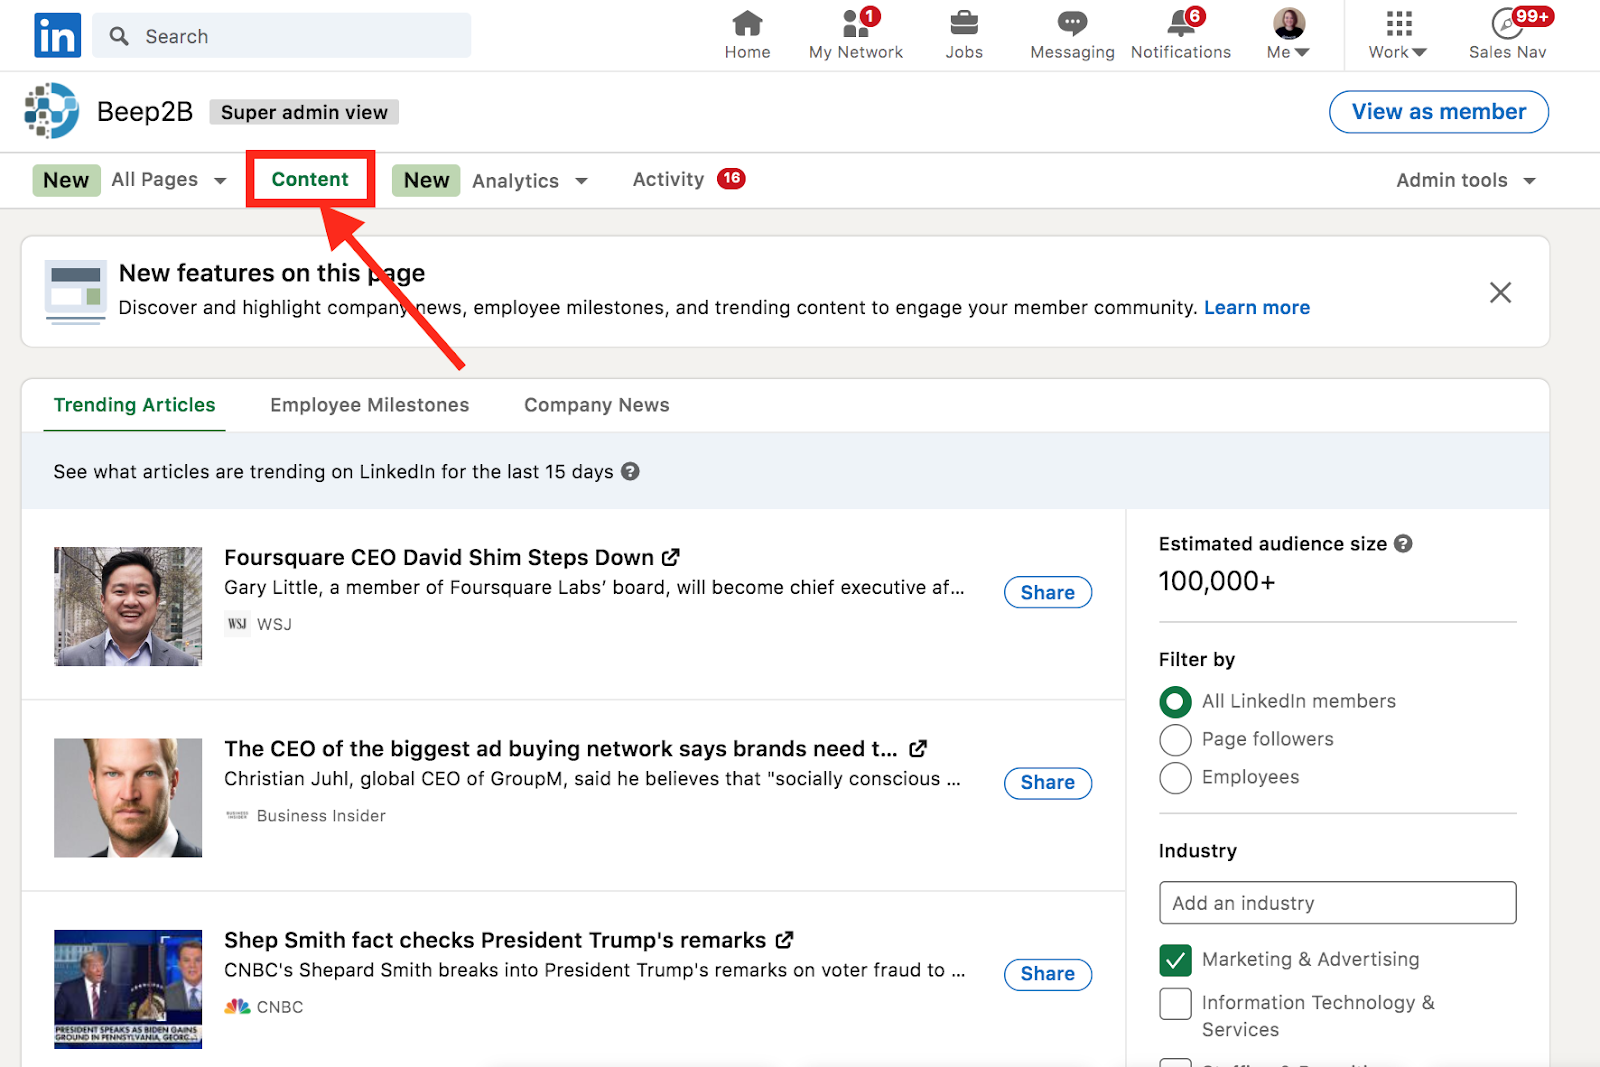Click the New features banner illustration icon

75,292
